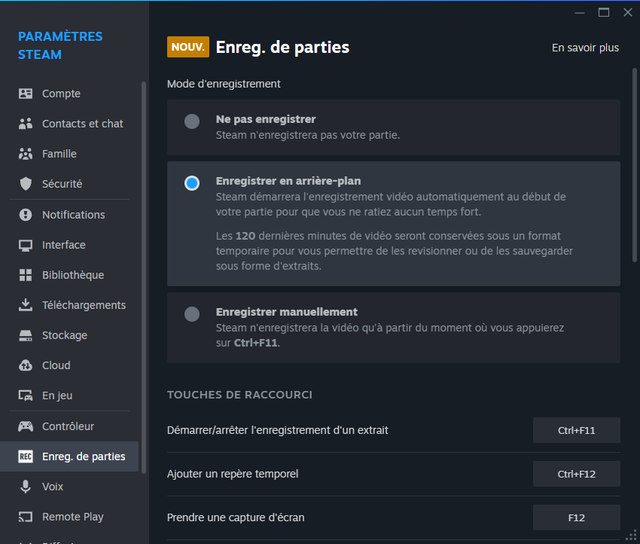Click the Remote Play cast icon
Screen dimensions: 640x544
[x=25, y=517]
